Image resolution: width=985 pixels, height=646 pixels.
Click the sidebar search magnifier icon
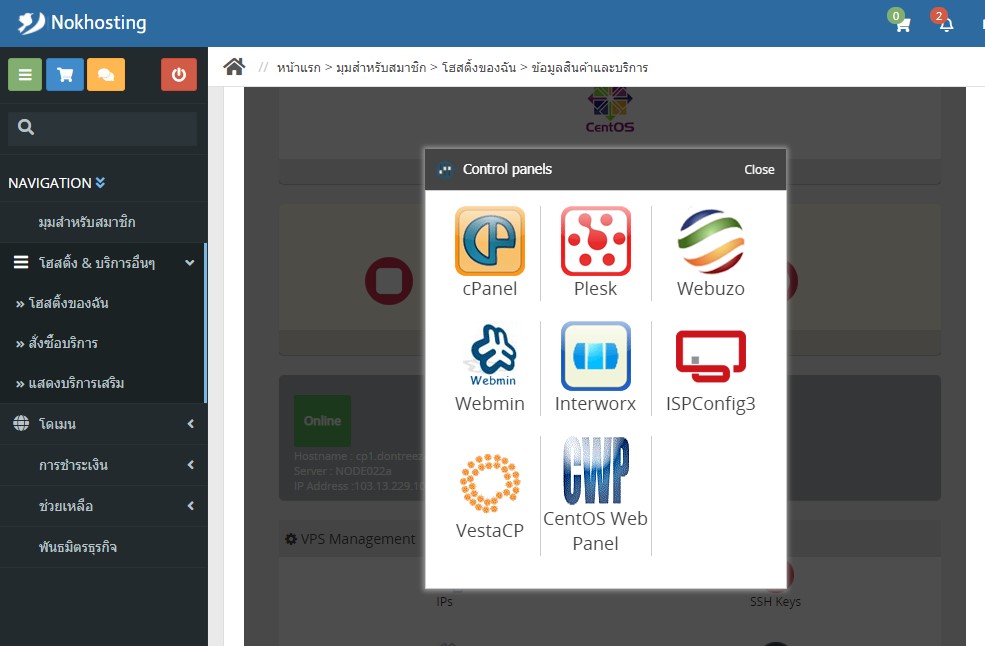tap(26, 128)
